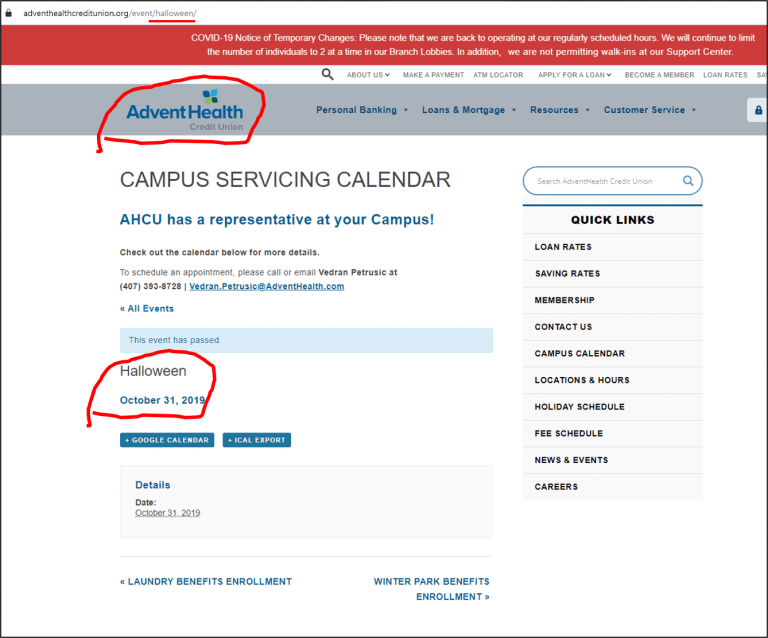Add event via Google Calendar button
Screen dimensions: 768x638
point(167,440)
